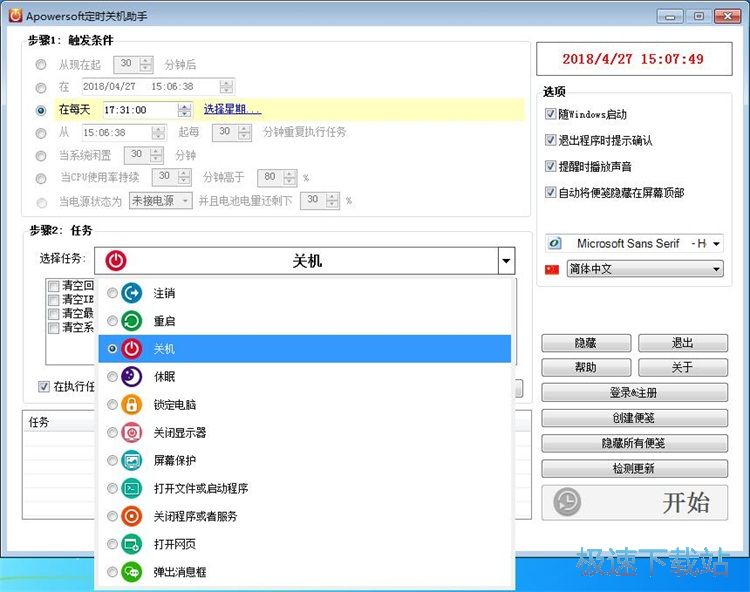Click the green popup message (弹出消息框) icon
Screen dimensions: 750x592
(x=132, y=572)
